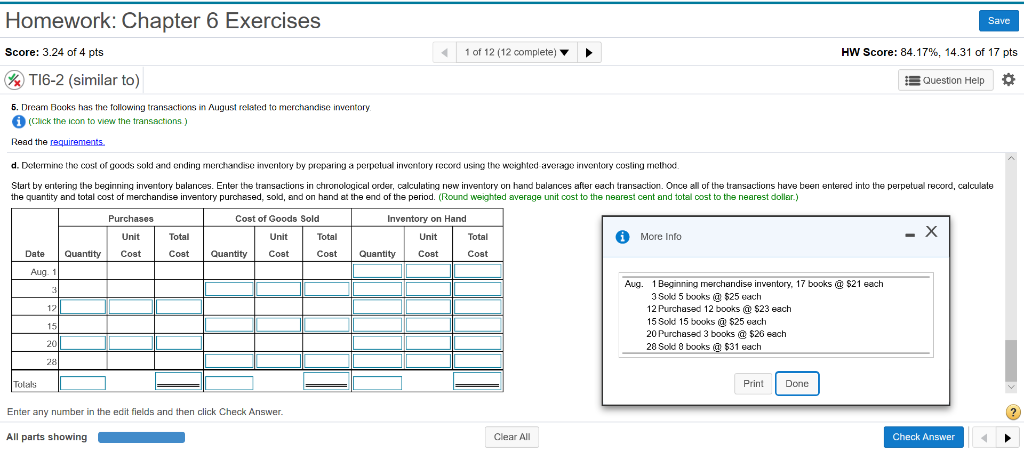Select Aug. 28 Cost of Goods Sold unit cost field
The image size is (1024, 452).
point(279,360)
